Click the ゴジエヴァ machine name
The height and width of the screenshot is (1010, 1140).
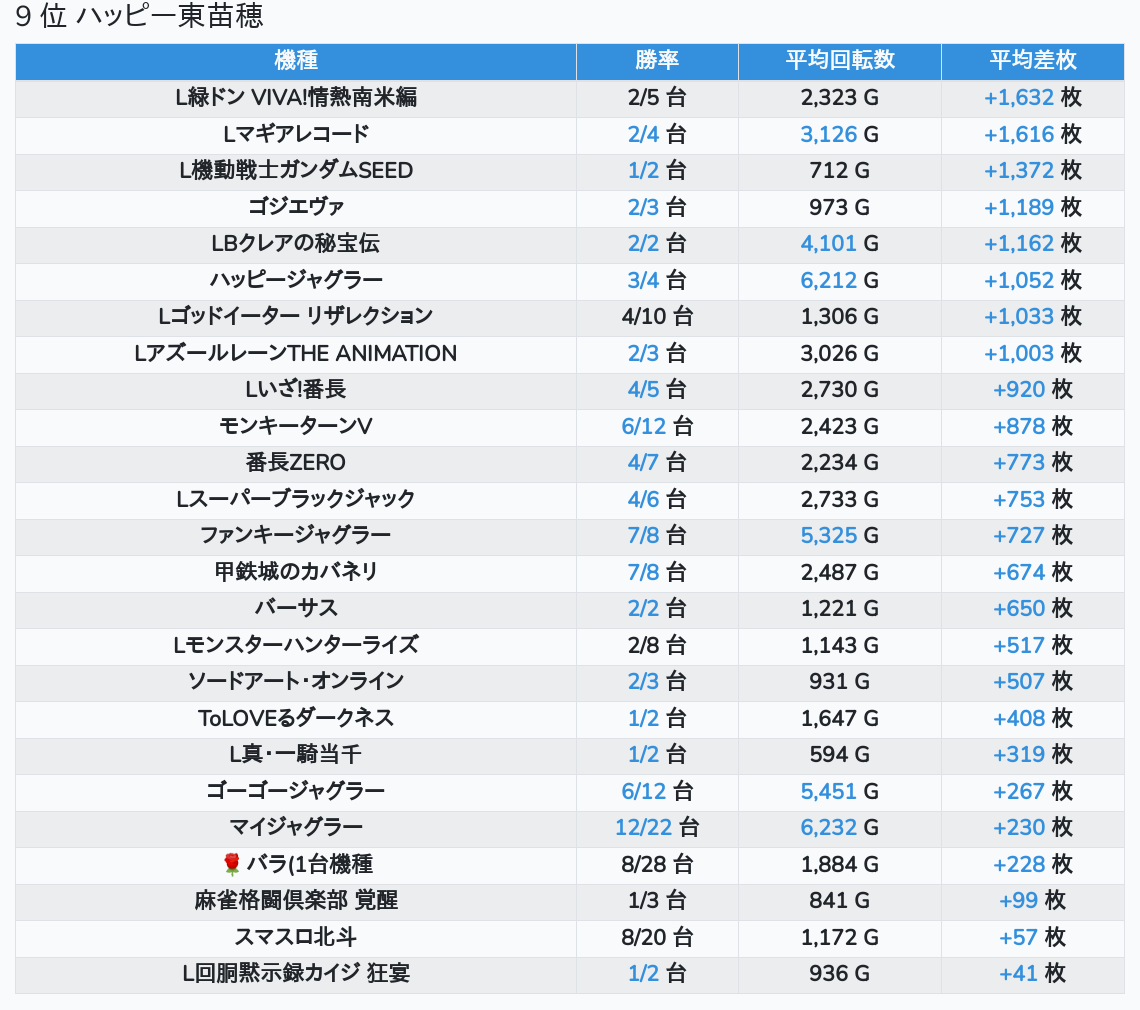point(296,207)
